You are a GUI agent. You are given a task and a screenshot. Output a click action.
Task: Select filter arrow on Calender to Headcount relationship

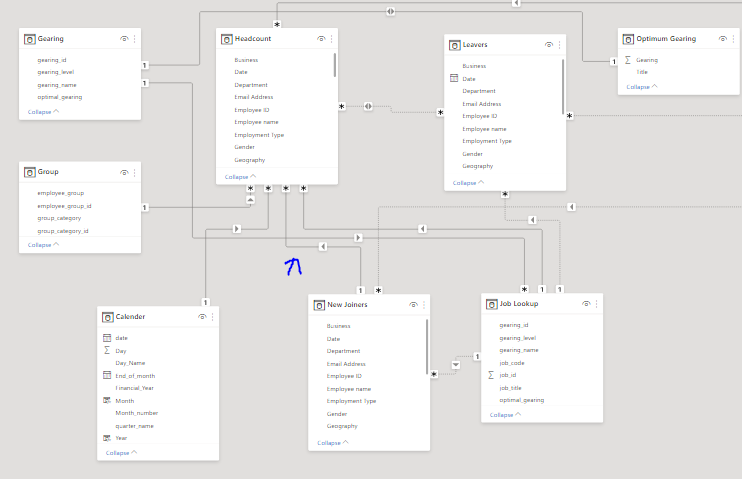237,229
